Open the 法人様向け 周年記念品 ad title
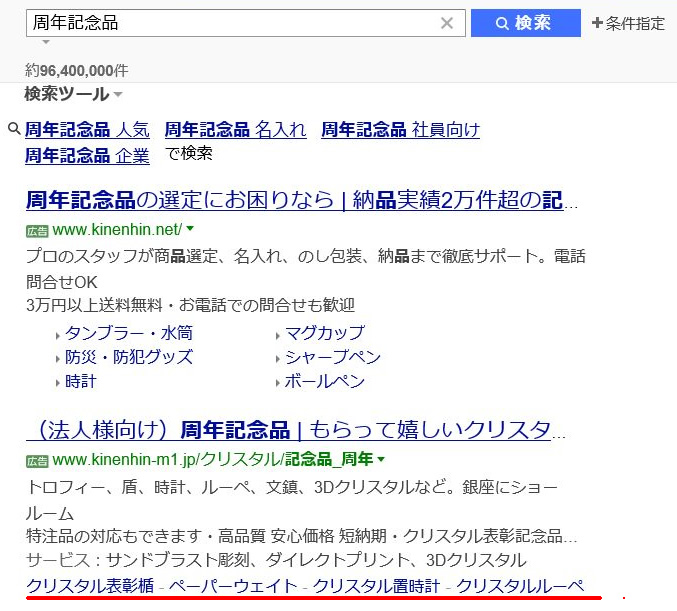 (290, 431)
